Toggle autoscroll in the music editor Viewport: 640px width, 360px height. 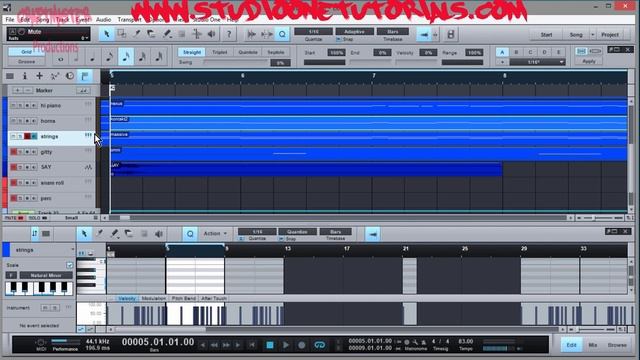tap(373, 234)
